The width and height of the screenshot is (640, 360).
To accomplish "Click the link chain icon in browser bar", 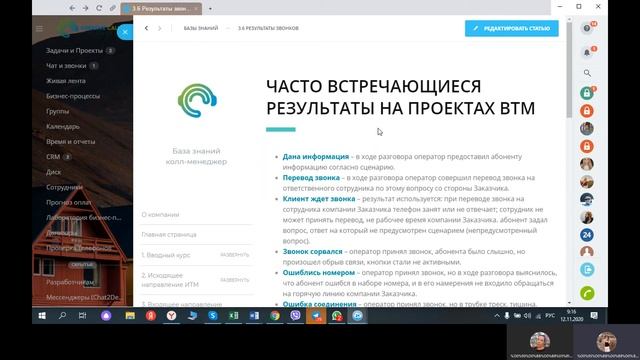I will point(112,8).
